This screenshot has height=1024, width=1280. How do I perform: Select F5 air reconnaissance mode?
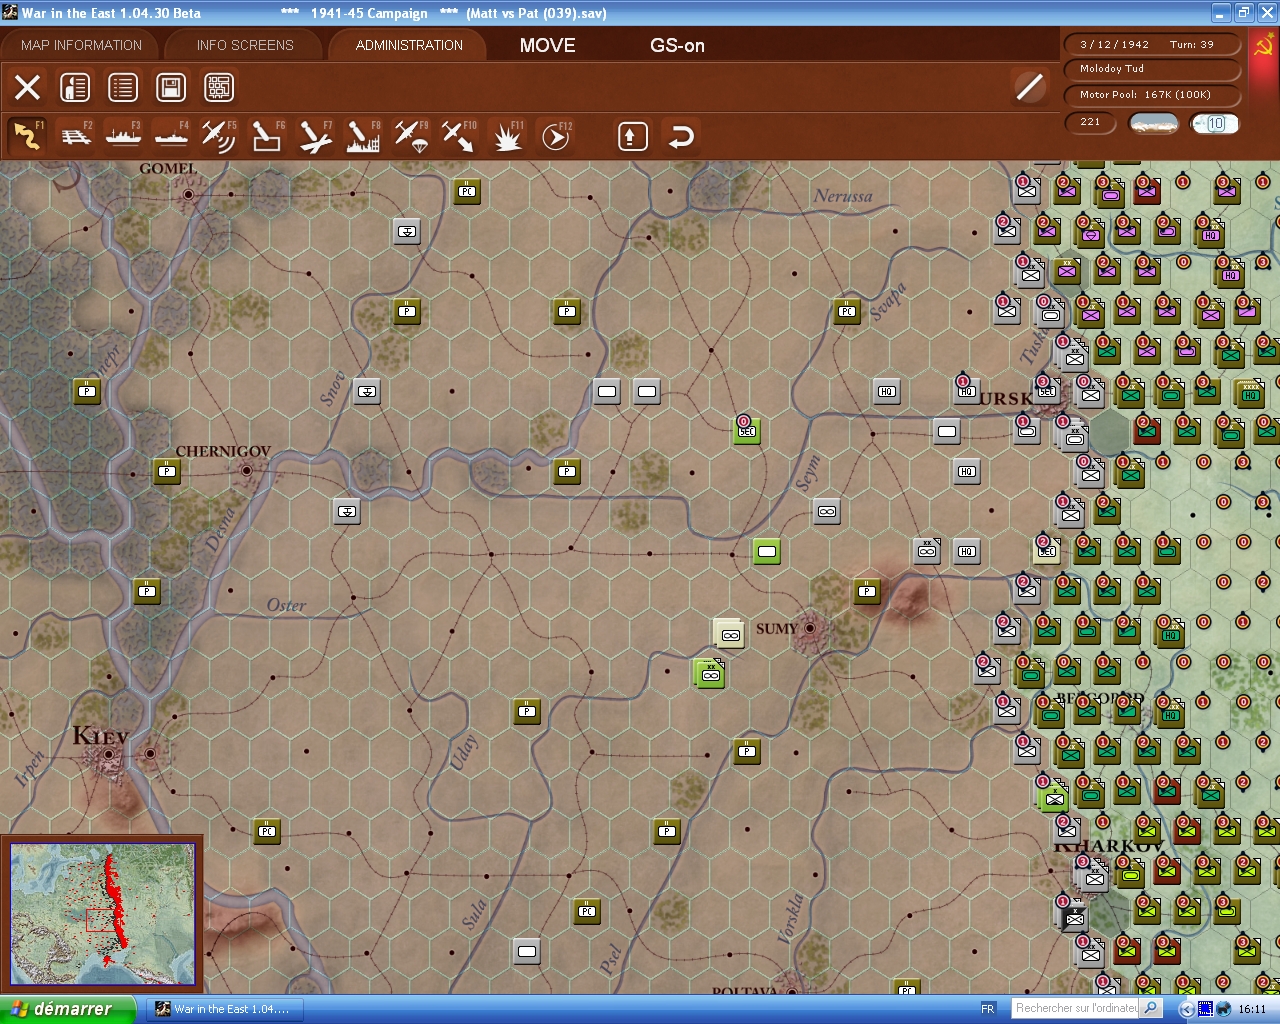tap(219, 136)
